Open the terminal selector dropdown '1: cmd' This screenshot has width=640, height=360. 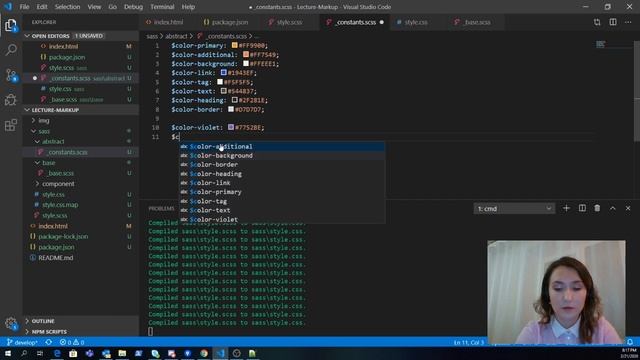(514, 209)
